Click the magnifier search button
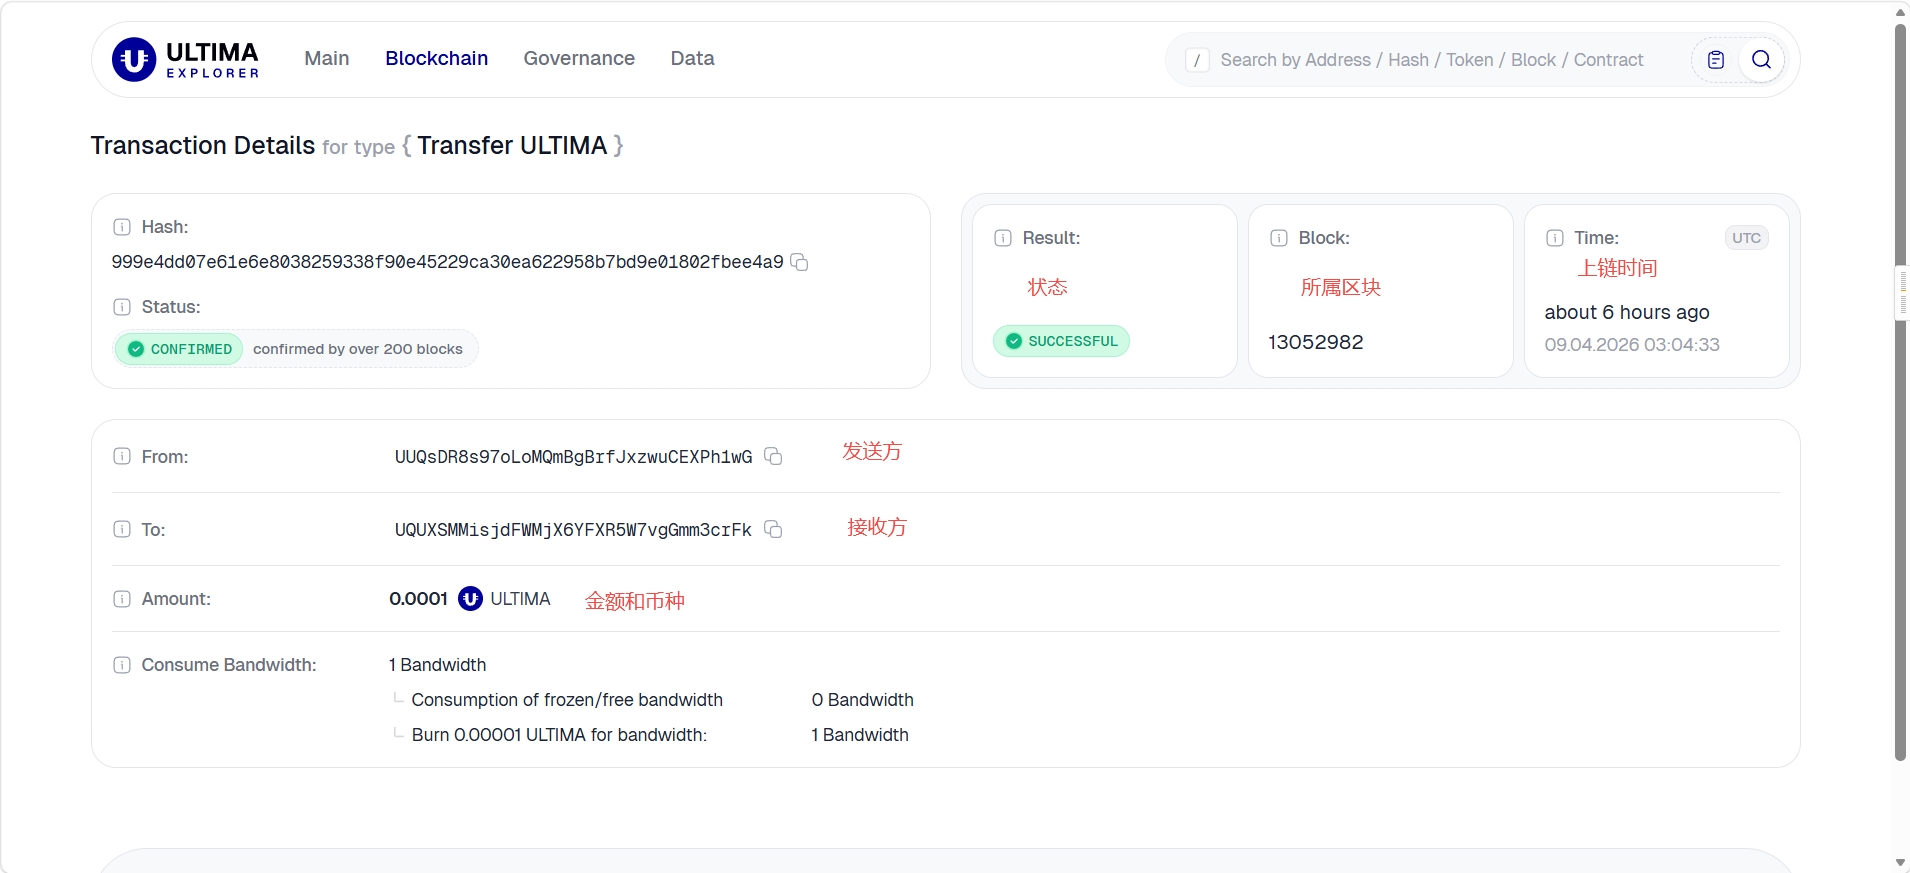Viewport: 1910px width, 873px height. (1762, 60)
